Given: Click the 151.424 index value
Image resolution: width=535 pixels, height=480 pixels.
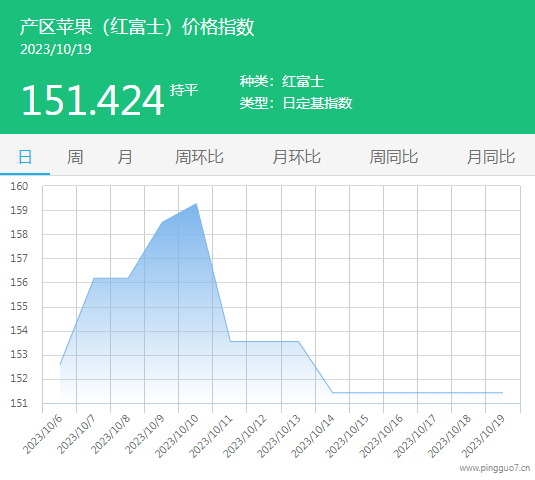Looking at the screenshot, I should click(x=92, y=101).
